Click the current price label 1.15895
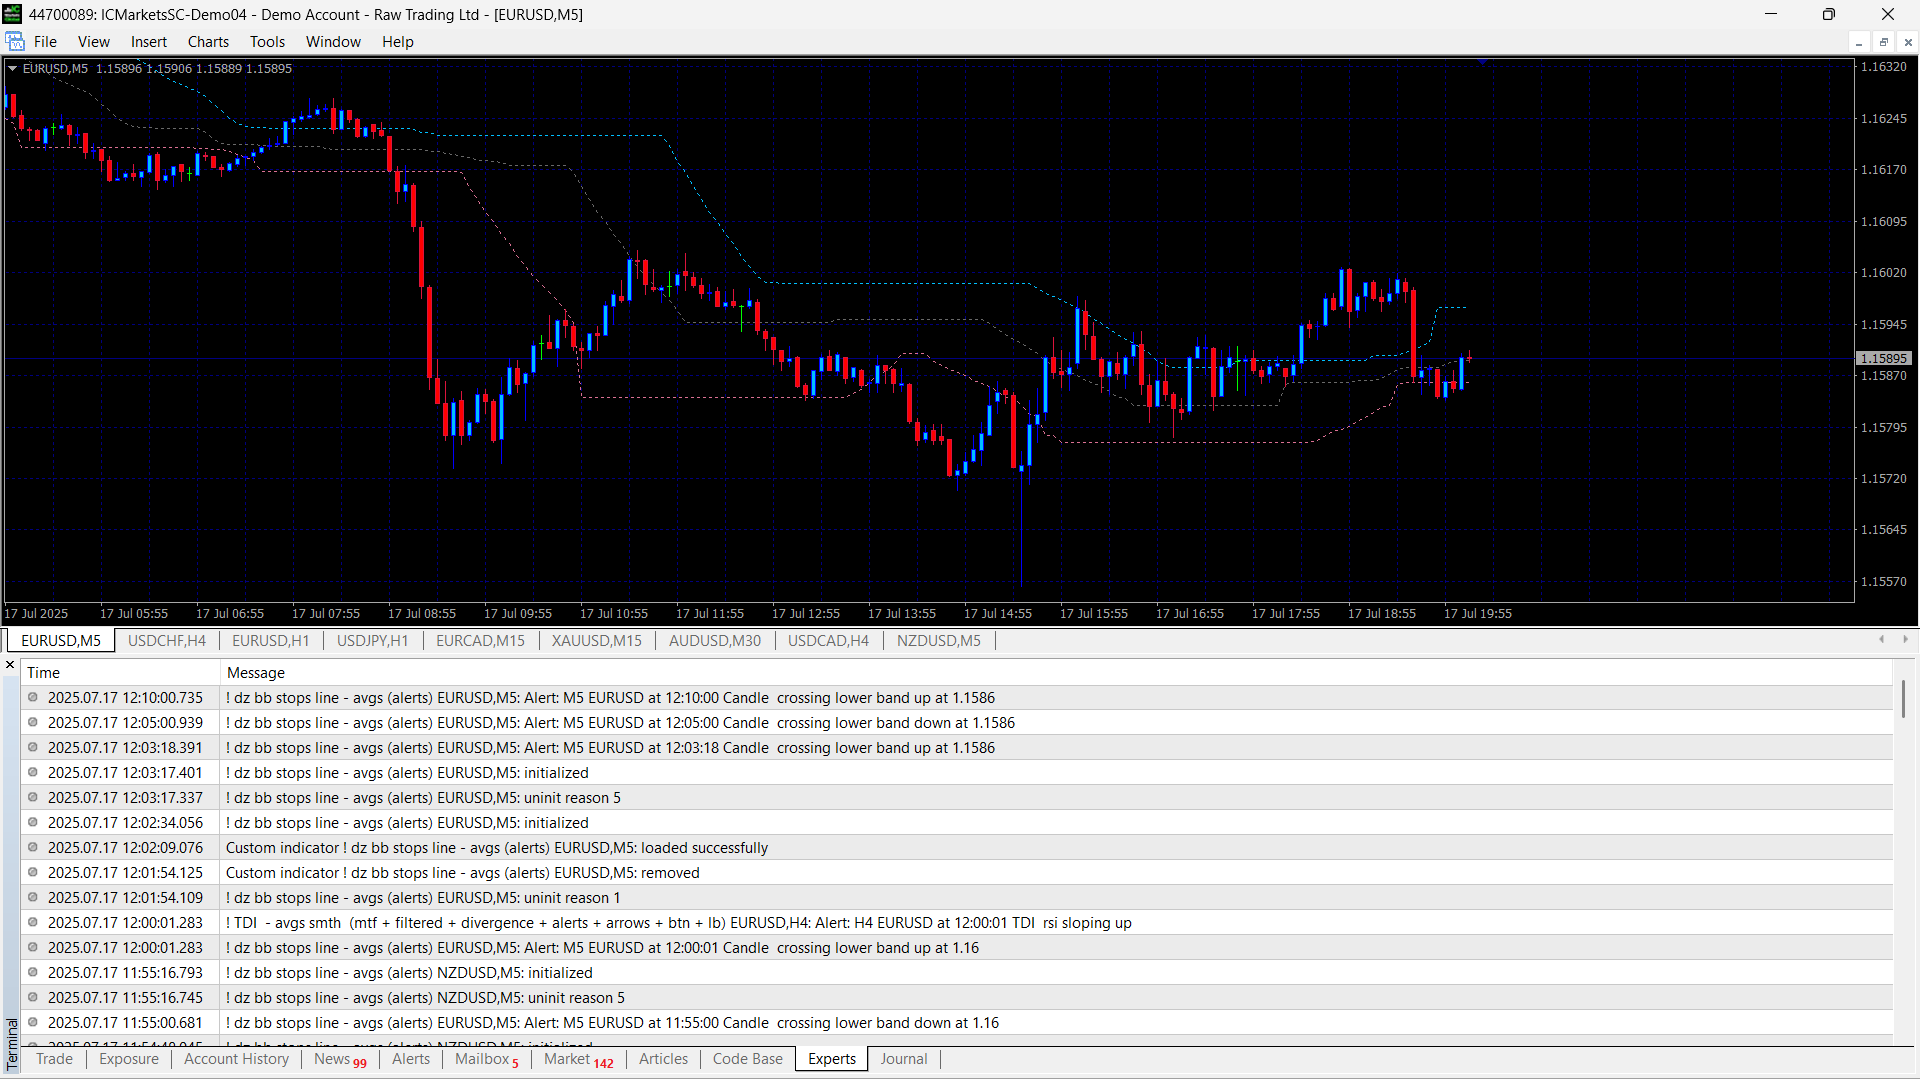Screen dimensions: 1920x1080 (1883, 358)
